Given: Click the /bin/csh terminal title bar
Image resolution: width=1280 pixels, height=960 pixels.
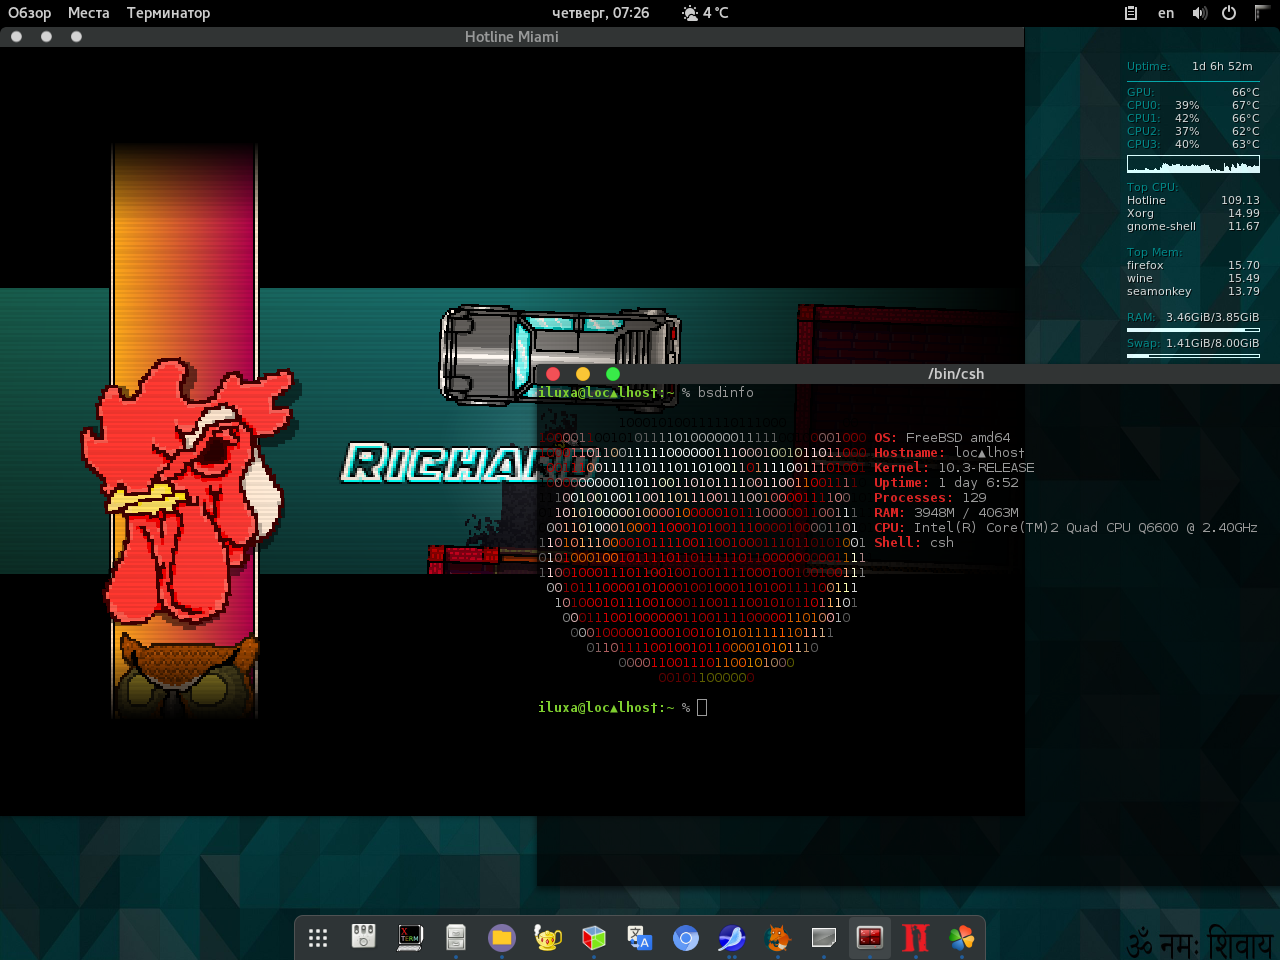Looking at the screenshot, I should click(908, 373).
